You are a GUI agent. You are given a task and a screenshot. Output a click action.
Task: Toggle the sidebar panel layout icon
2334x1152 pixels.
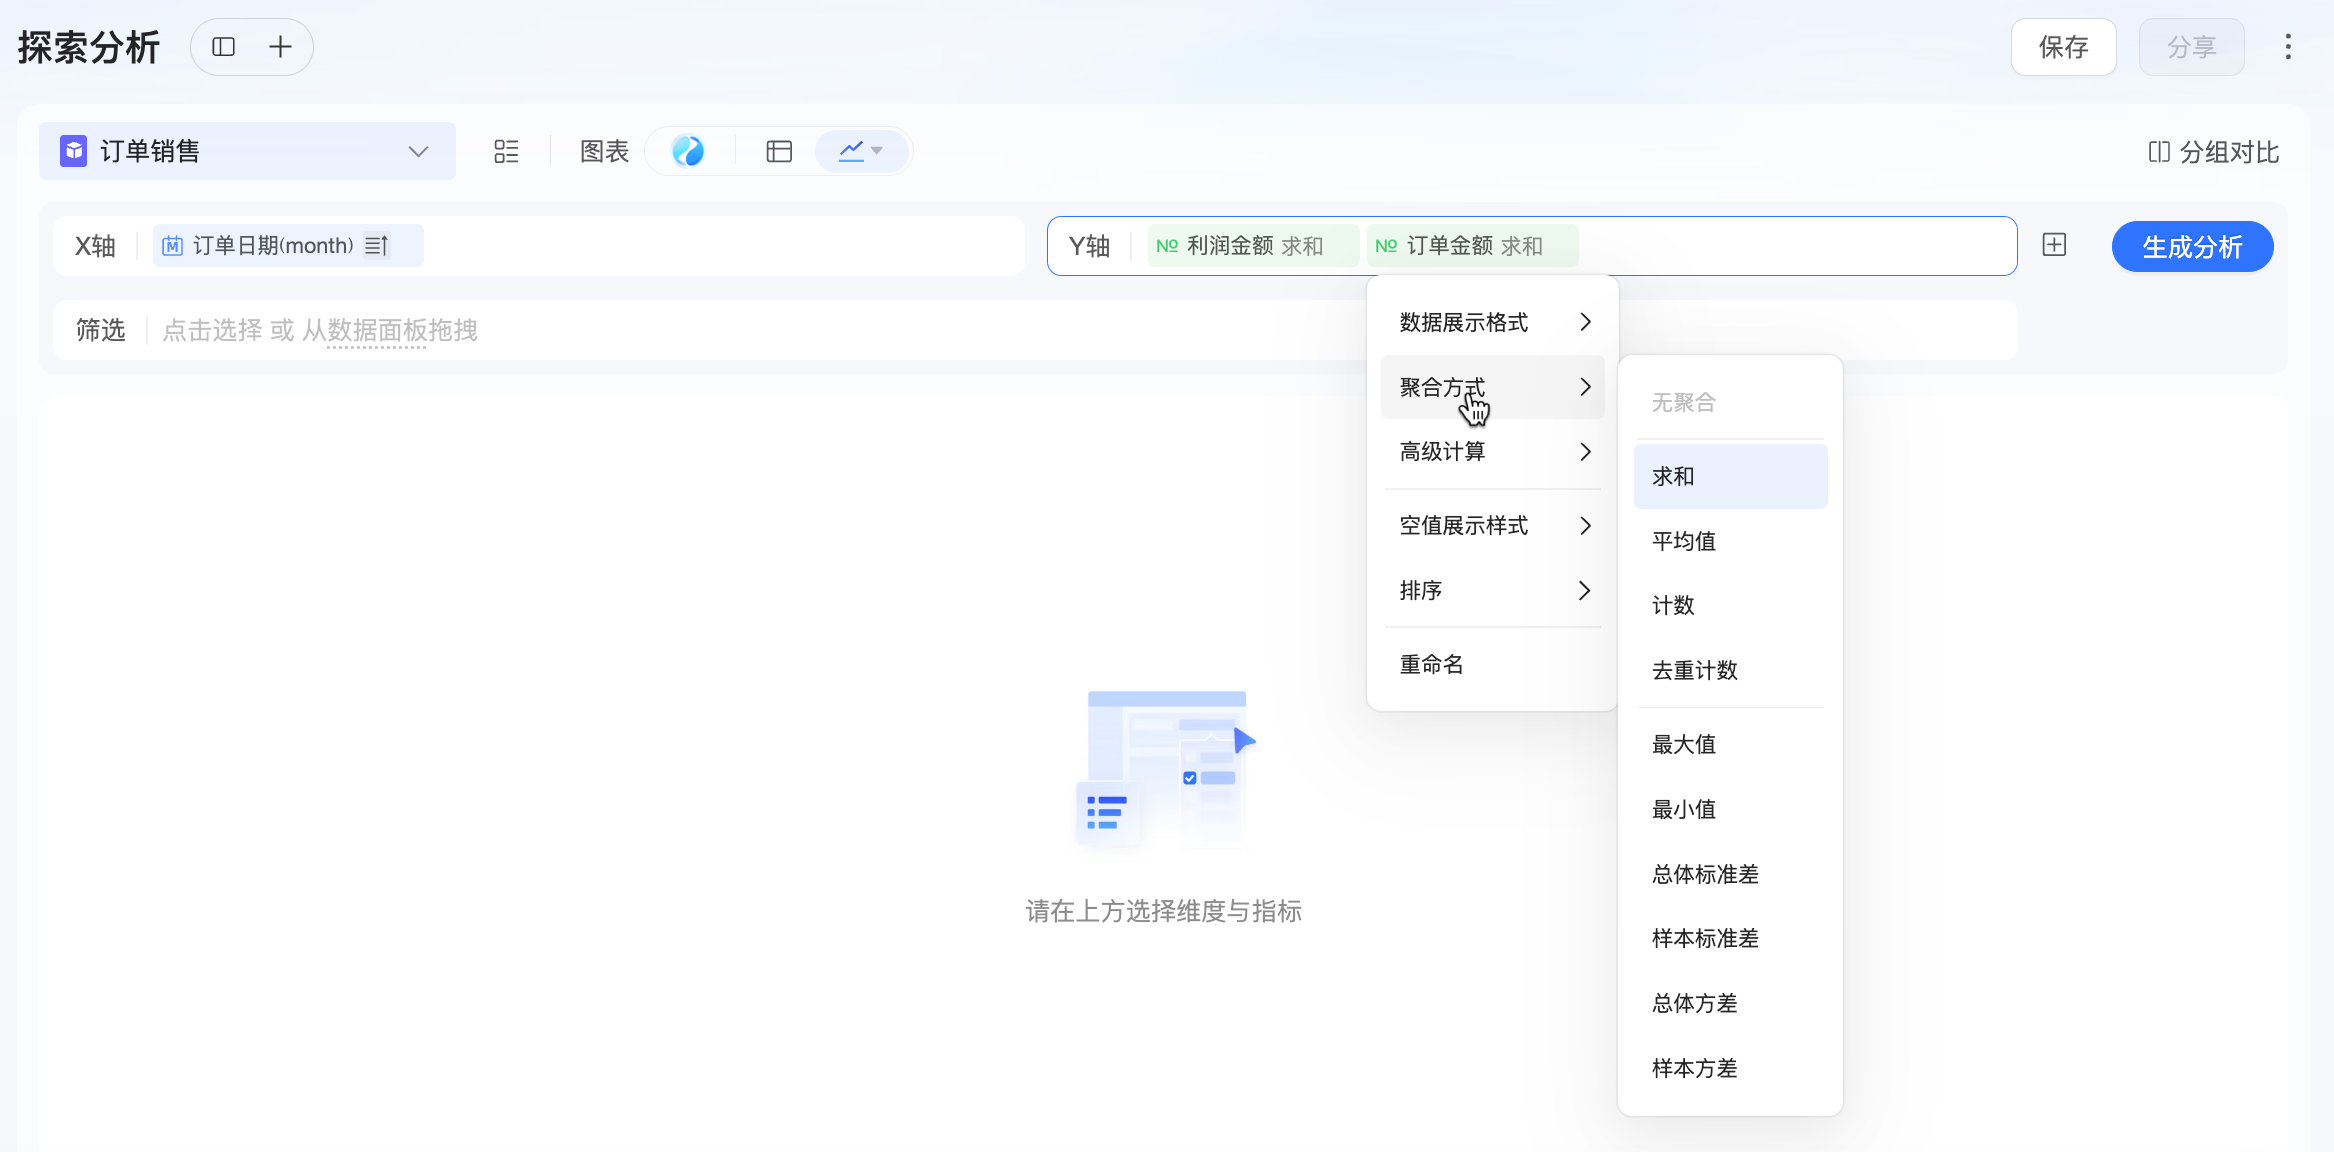pos(224,47)
